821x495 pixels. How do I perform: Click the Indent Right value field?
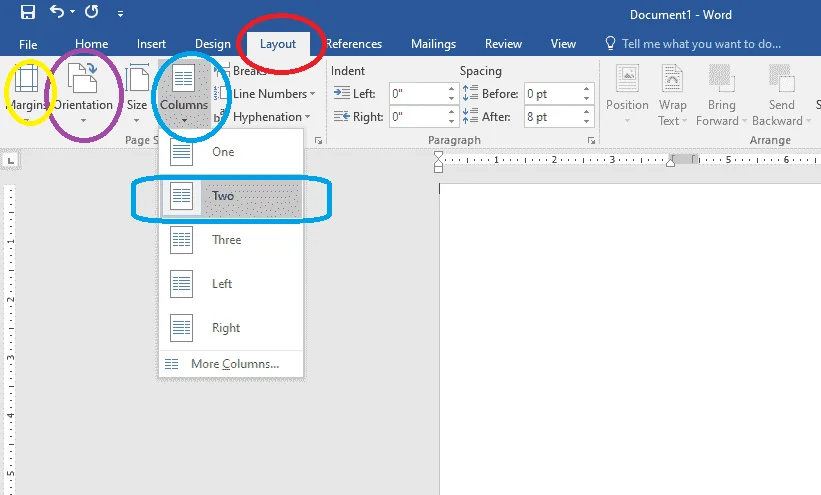tap(417, 116)
